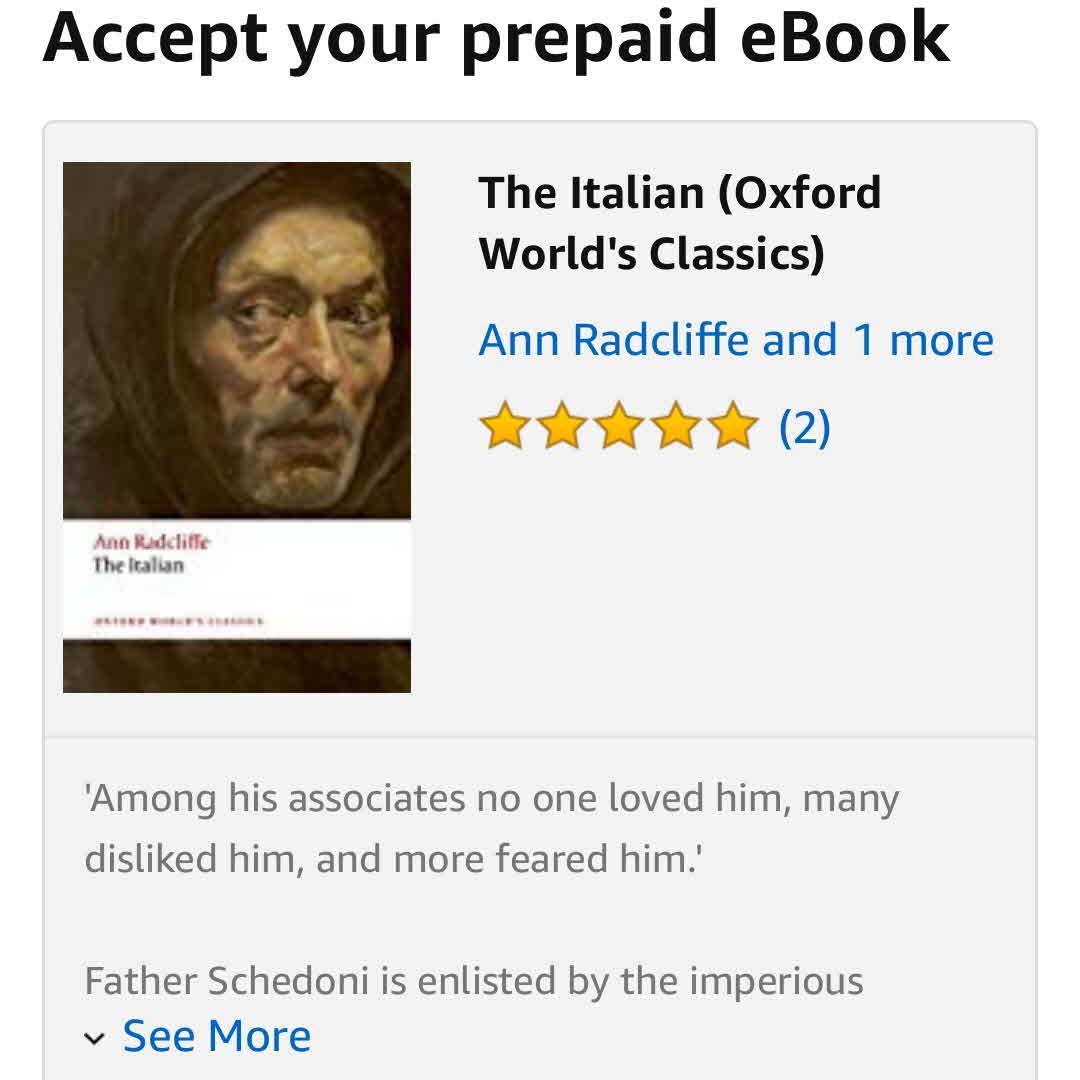Click the third rating star
Image resolution: width=1080 pixels, height=1080 pixels.
click(619, 426)
